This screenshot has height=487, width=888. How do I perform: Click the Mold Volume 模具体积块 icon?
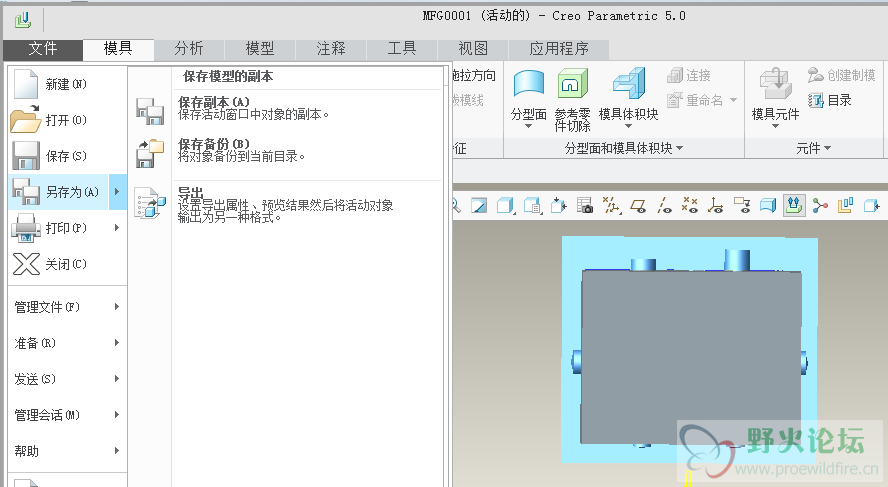click(x=629, y=83)
